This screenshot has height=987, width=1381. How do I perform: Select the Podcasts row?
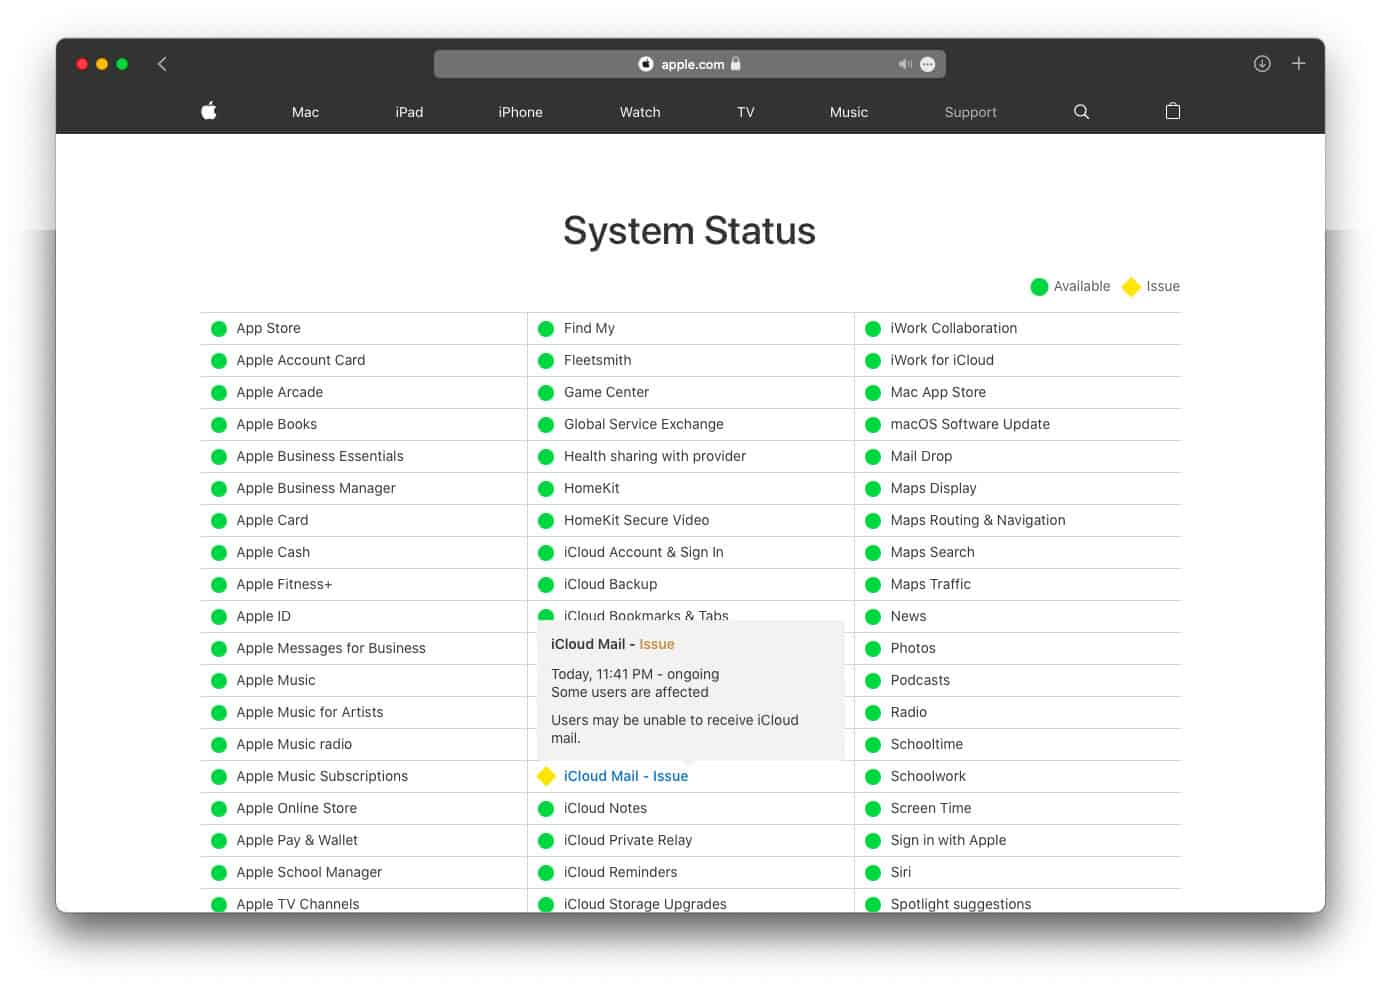(x=1018, y=680)
